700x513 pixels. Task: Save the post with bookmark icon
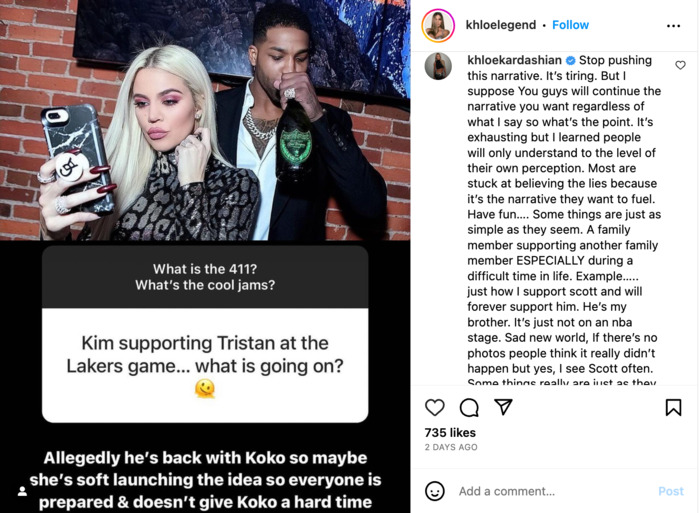tap(673, 407)
